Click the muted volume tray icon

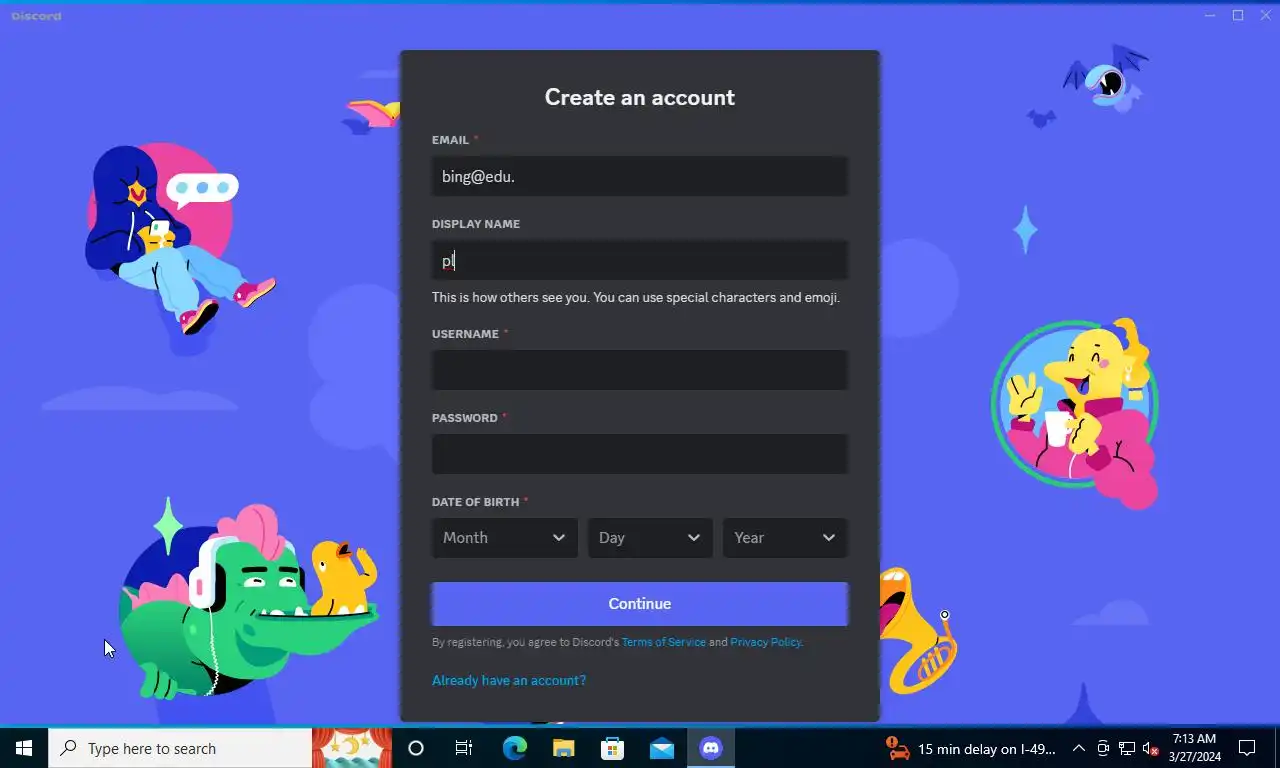[x=1151, y=748]
